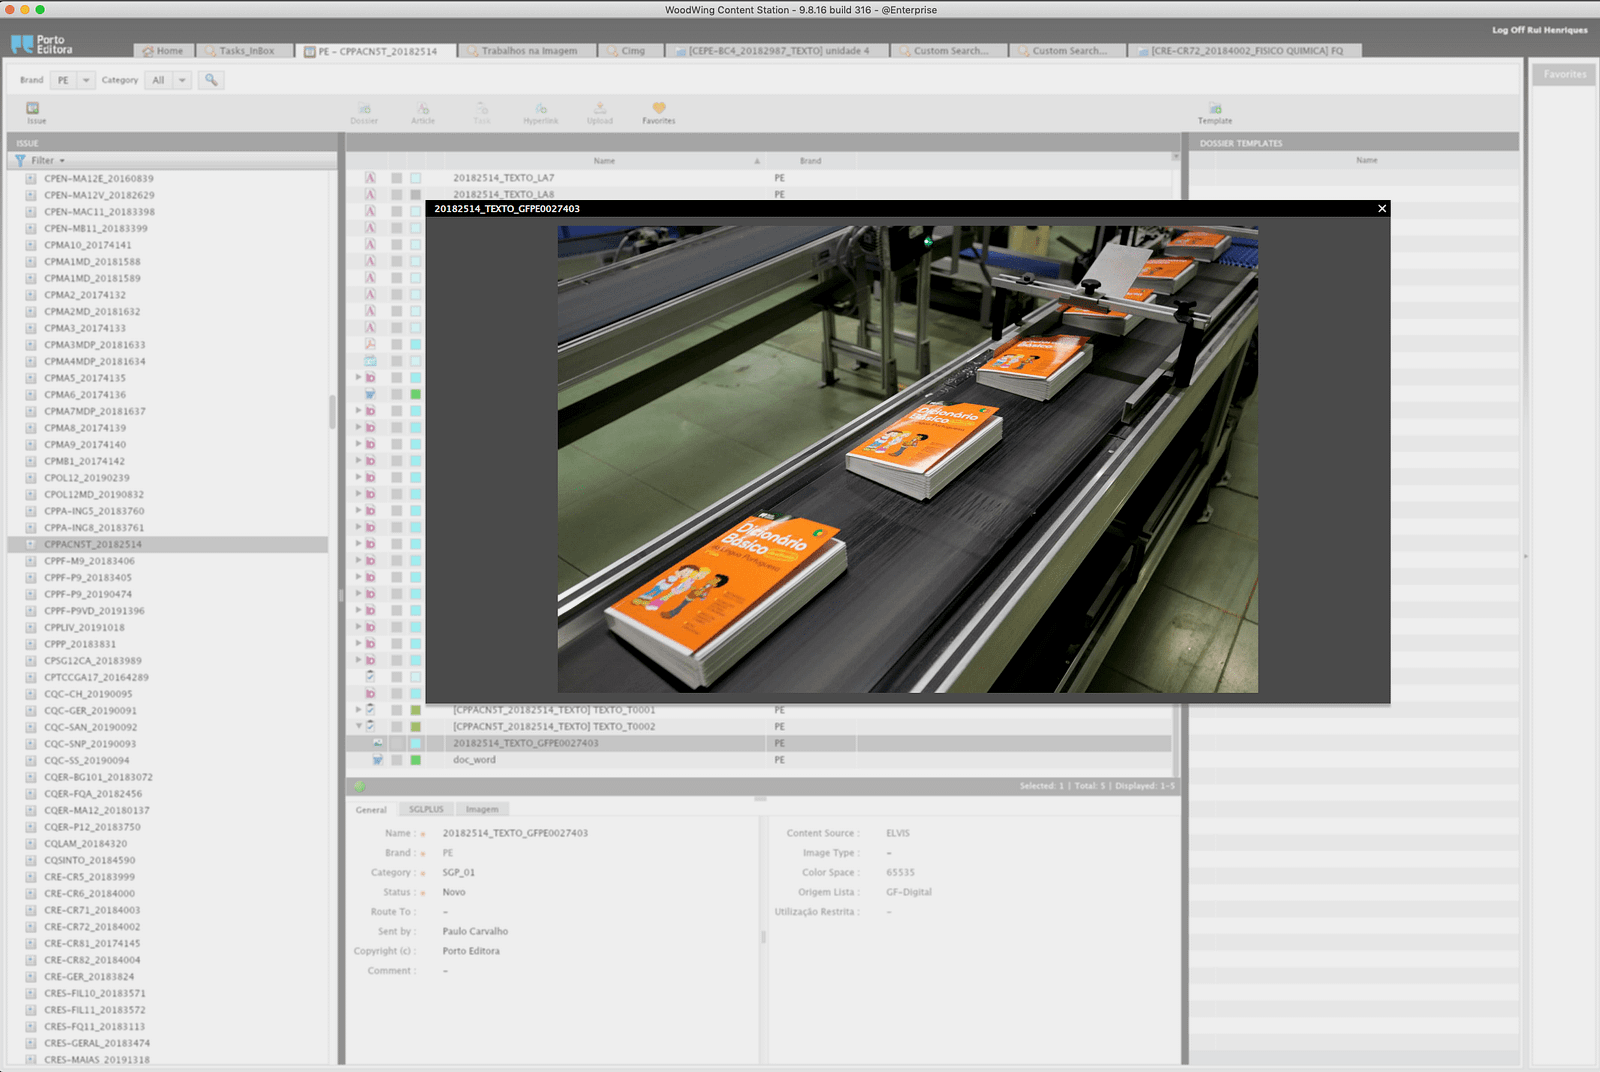Click the Dossier toolbar icon

pyautogui.click(x=364, y=109)
